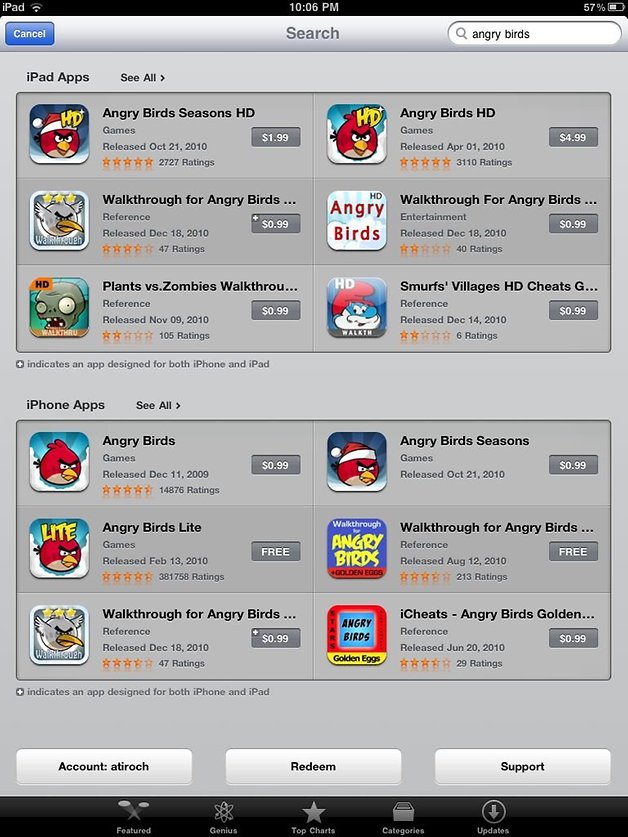Get Angry Birds Lite with FREE button
Screen dimensions: 628x837
pyautogui.click(x=276, y=551)
